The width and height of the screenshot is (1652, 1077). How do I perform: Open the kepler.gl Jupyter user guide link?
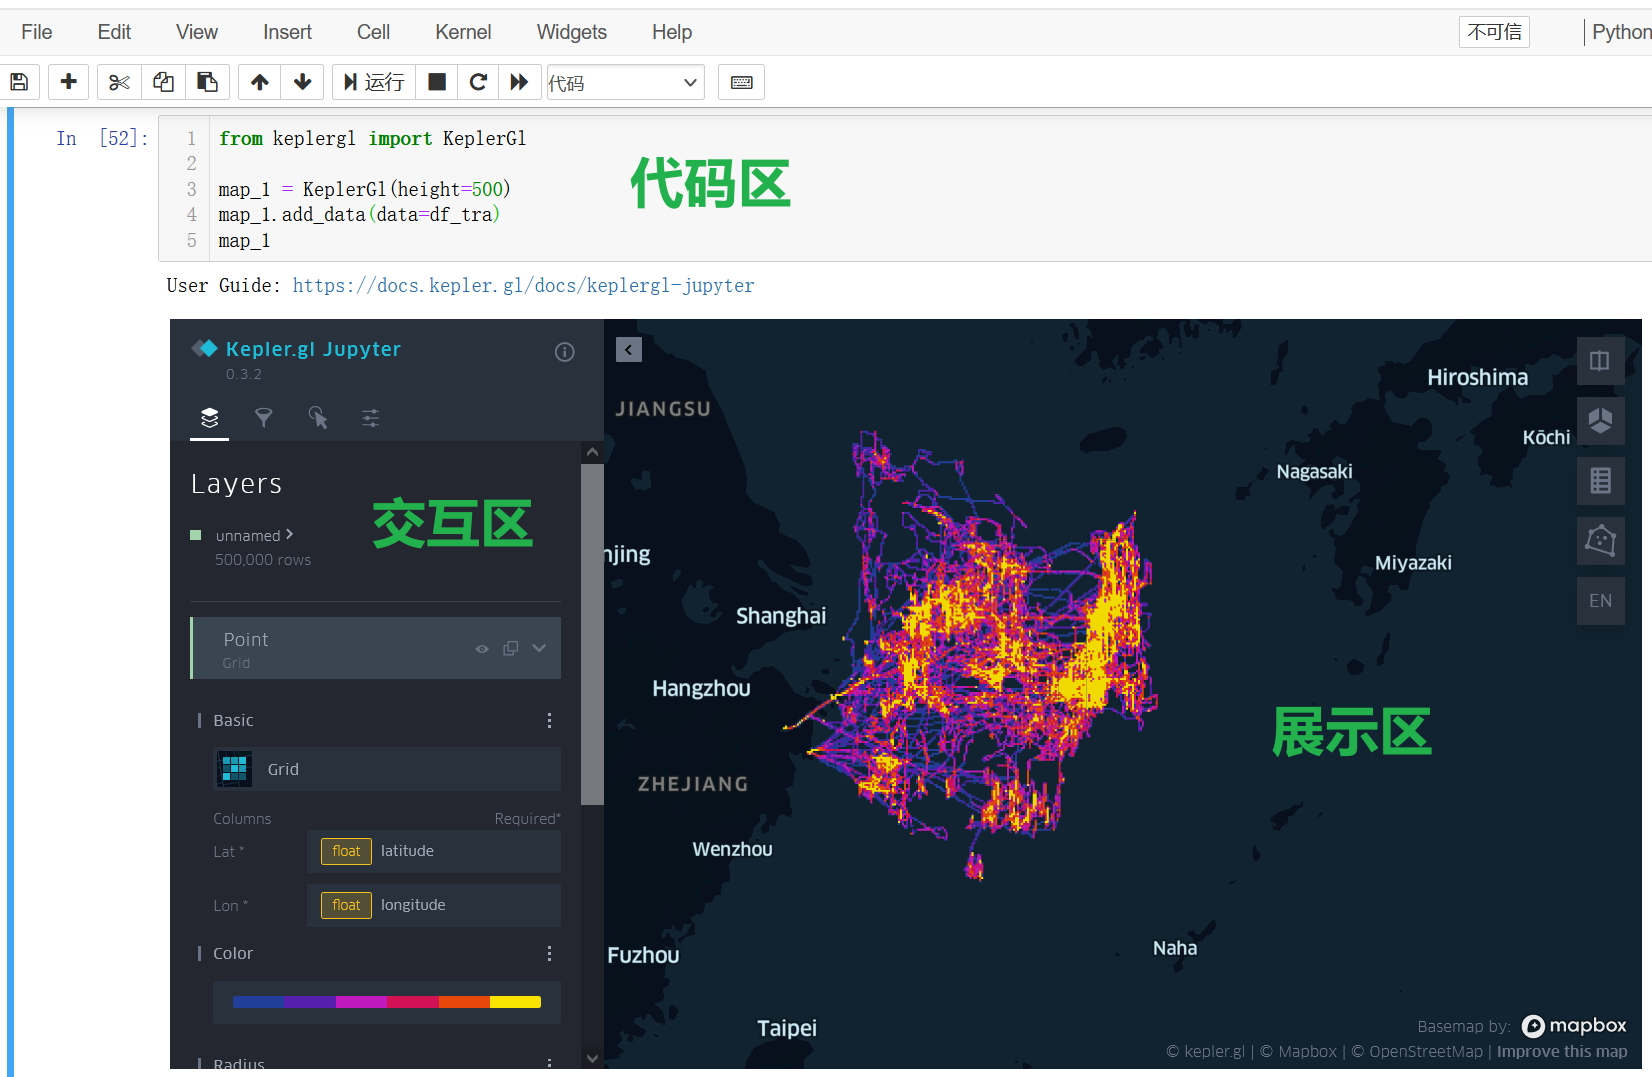(523, 286)
